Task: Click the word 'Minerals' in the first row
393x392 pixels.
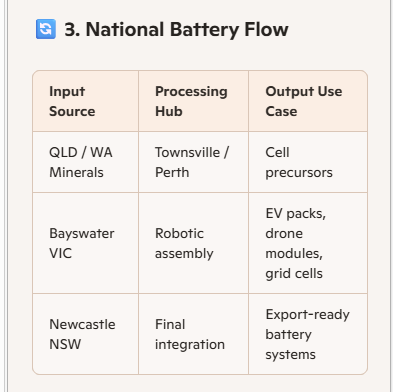Action: pos(76,172)
